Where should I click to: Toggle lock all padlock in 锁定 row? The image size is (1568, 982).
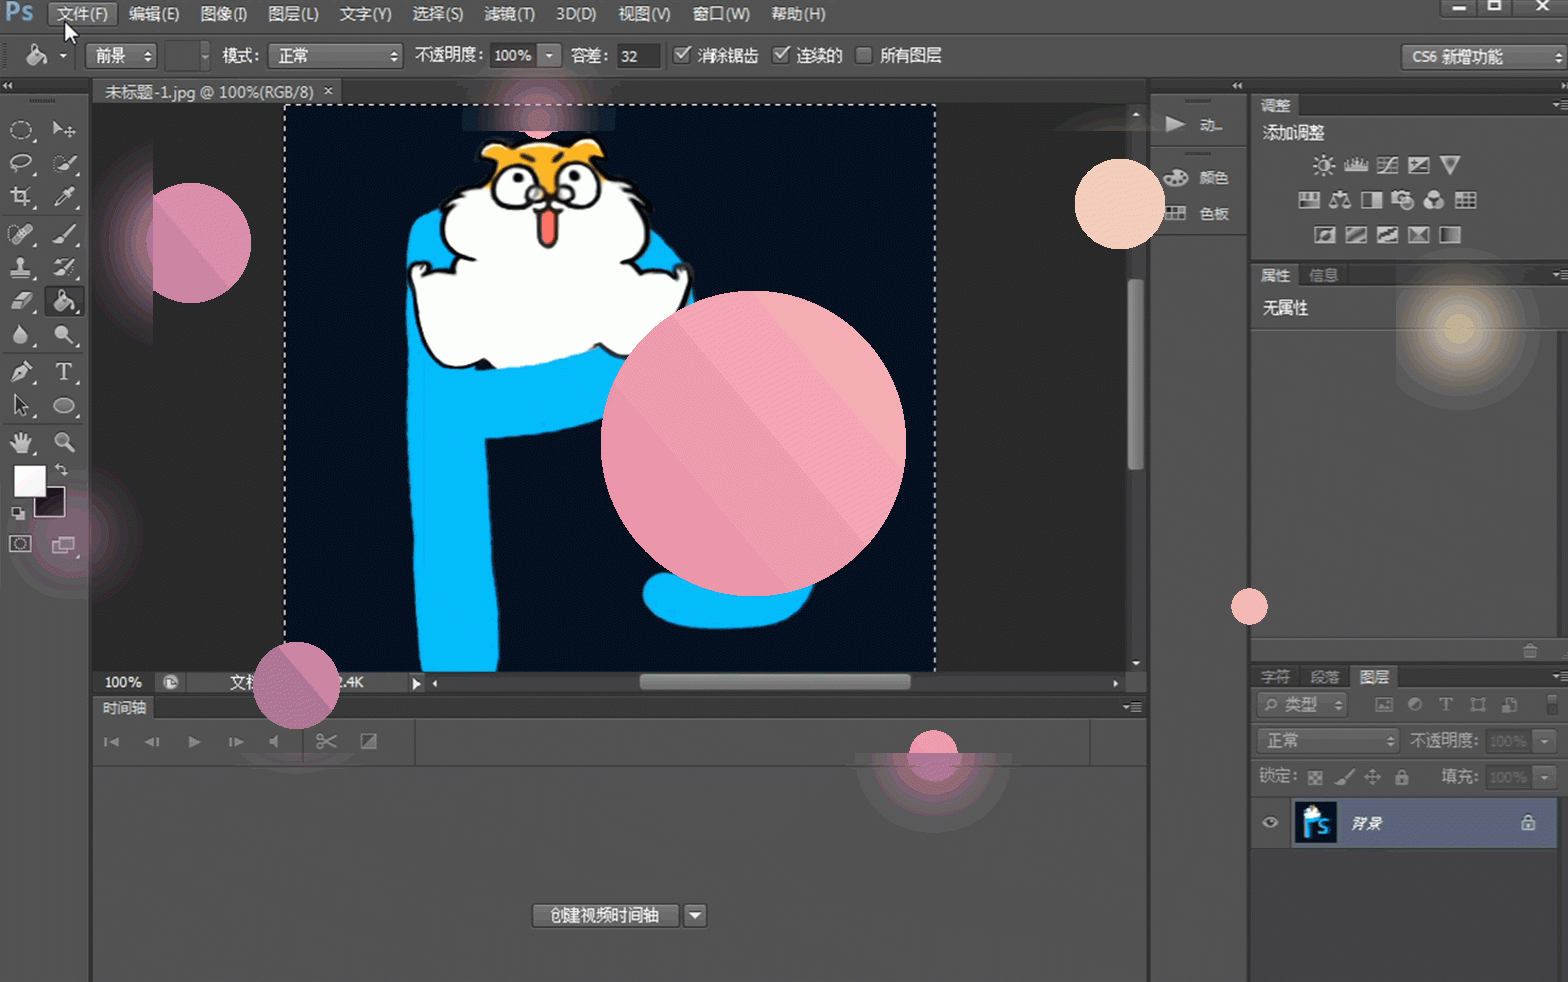click(x=1402, y=777)
